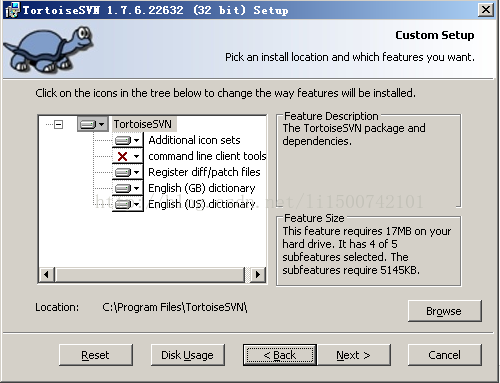Screen dimensions: 500x383
Task: Click the Browse button
Action: click(444, 311)
